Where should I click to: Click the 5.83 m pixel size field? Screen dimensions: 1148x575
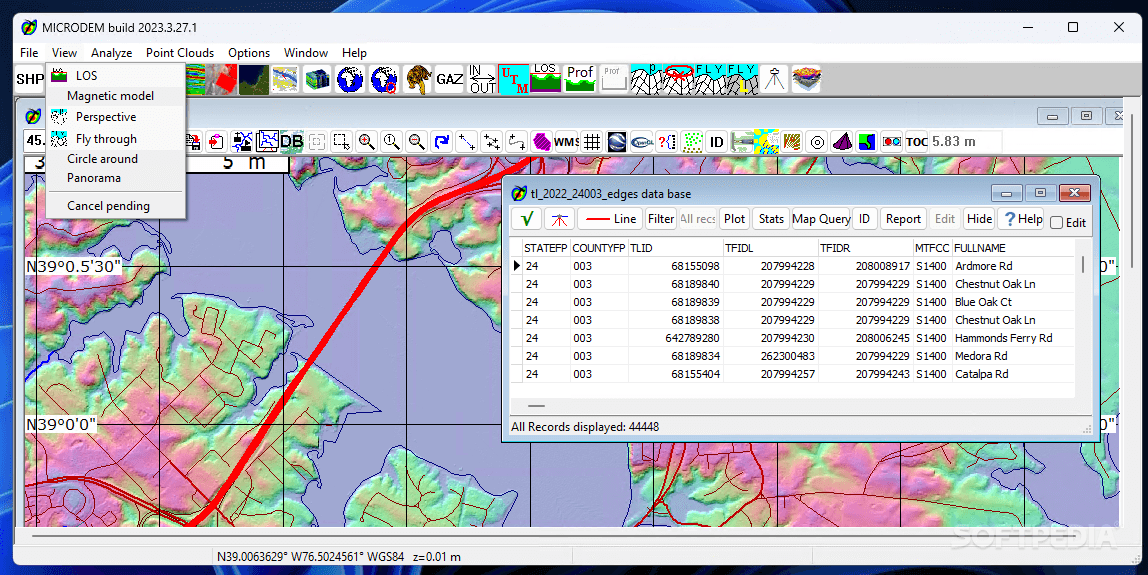(965, 141)
